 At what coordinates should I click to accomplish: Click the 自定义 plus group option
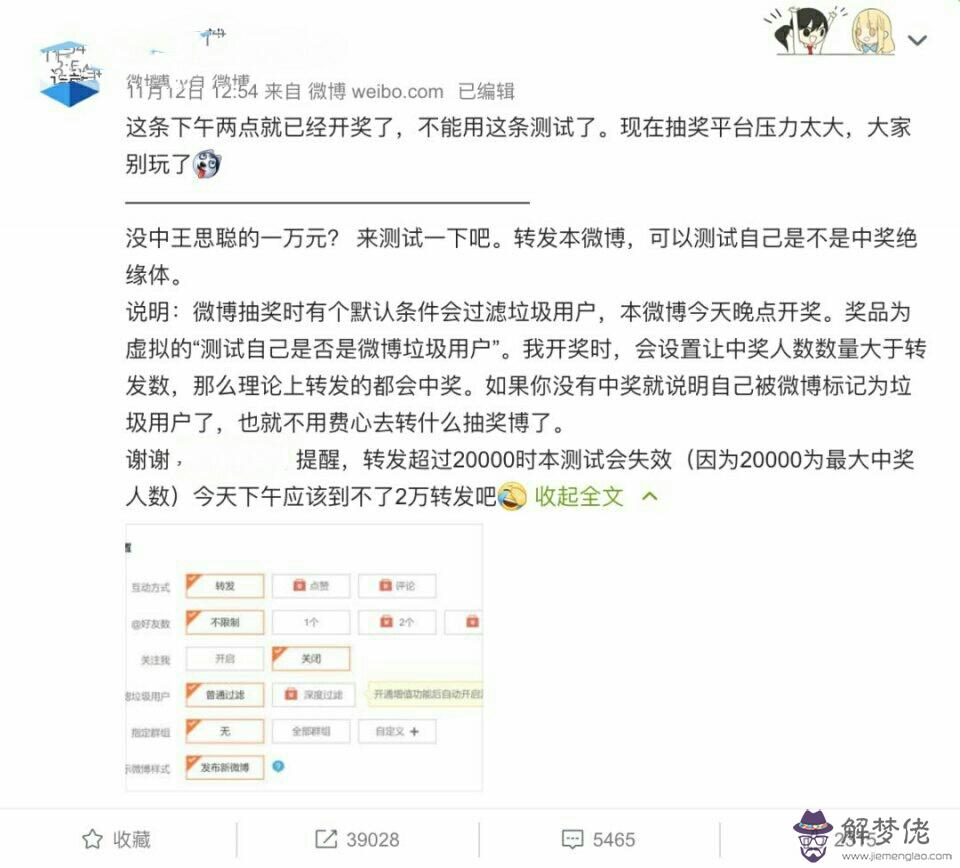(x=397, y=731)
